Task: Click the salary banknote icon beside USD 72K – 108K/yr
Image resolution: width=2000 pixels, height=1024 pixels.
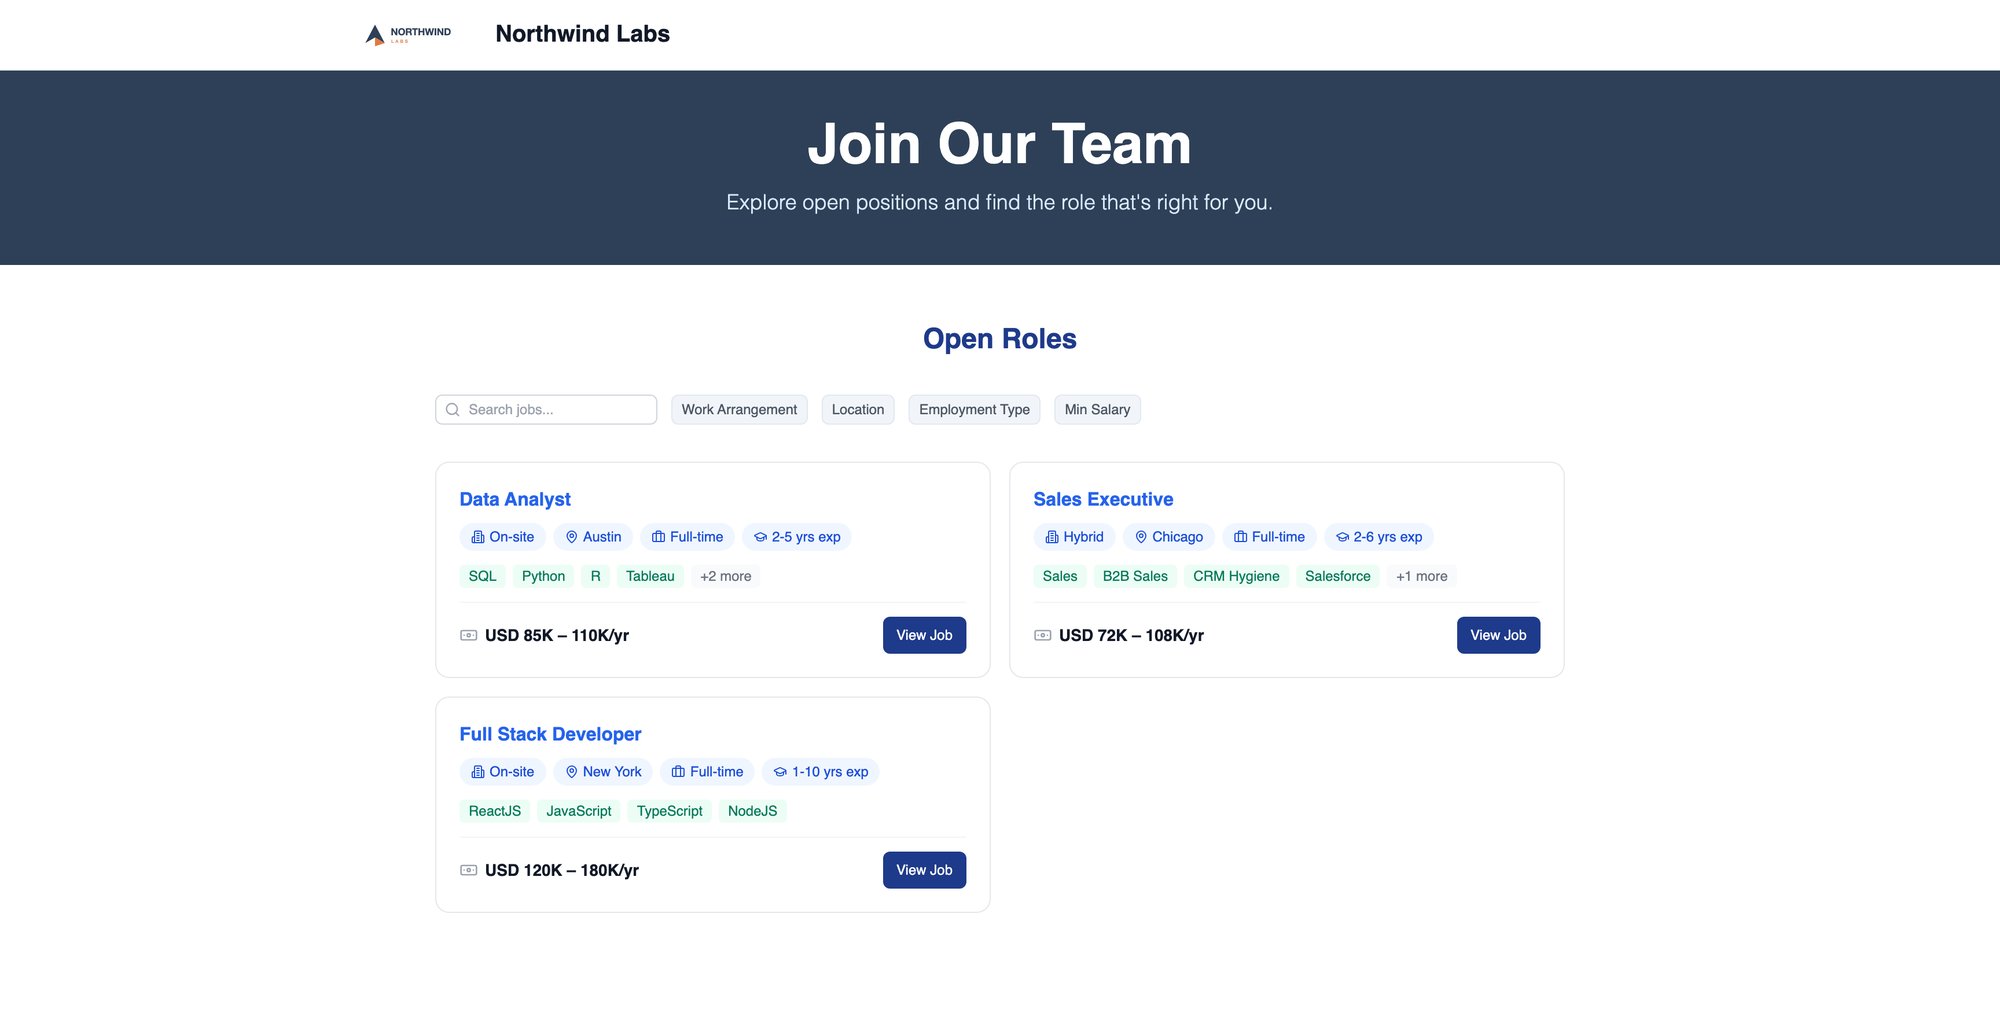Action: [x=1043, y=635]
